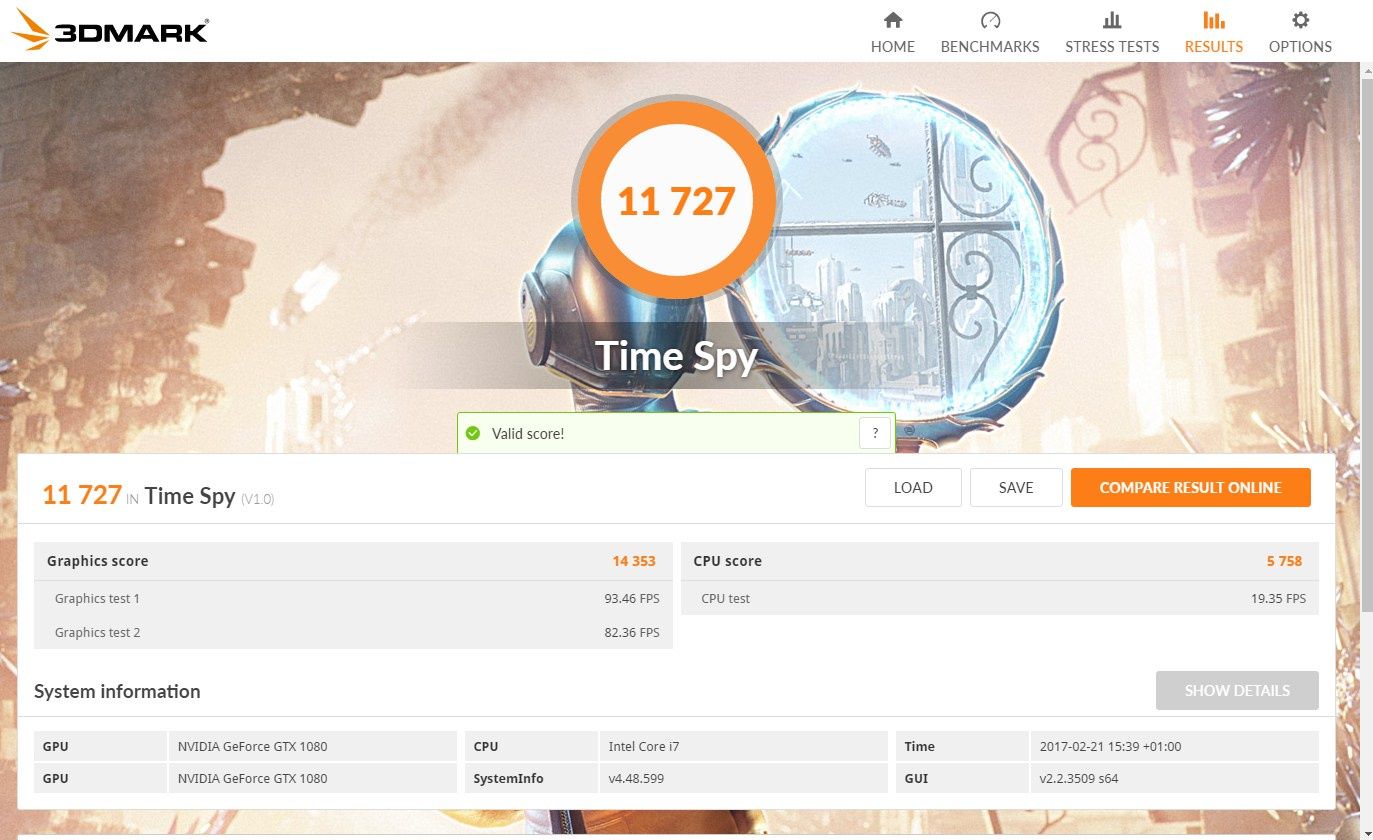Click the Graphics test 2 row label
The image size is (1373, 840).
click(97, 632)
